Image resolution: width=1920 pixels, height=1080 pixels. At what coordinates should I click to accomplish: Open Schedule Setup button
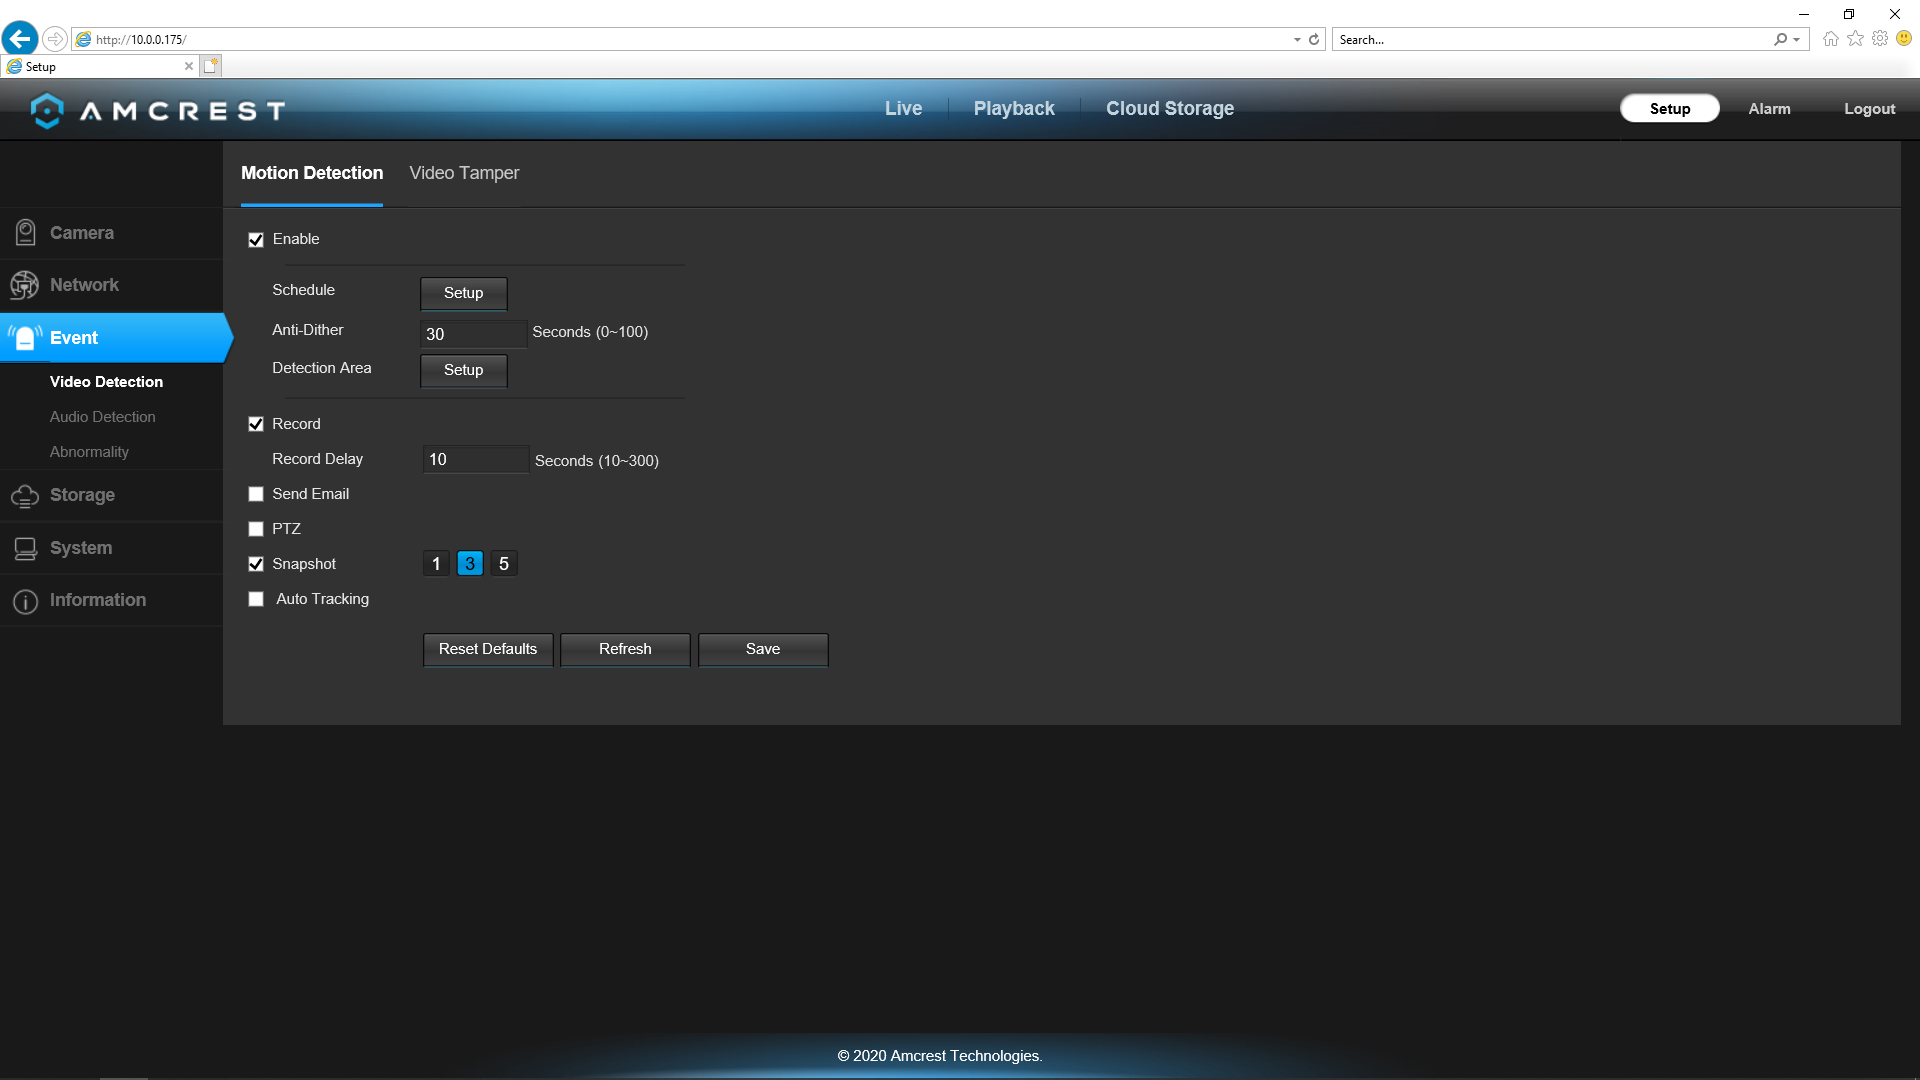coord(463,293)
